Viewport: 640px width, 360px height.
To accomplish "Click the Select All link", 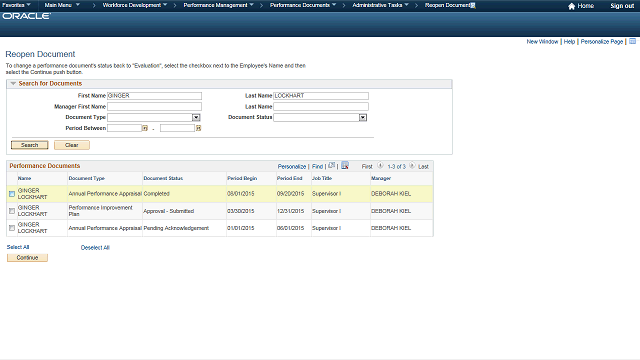I will [x=18, y=247].
